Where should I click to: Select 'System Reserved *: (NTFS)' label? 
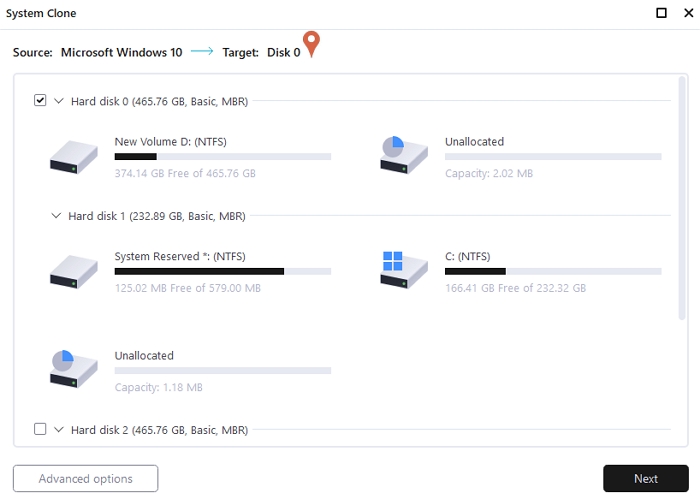click(x=180, y=257)
